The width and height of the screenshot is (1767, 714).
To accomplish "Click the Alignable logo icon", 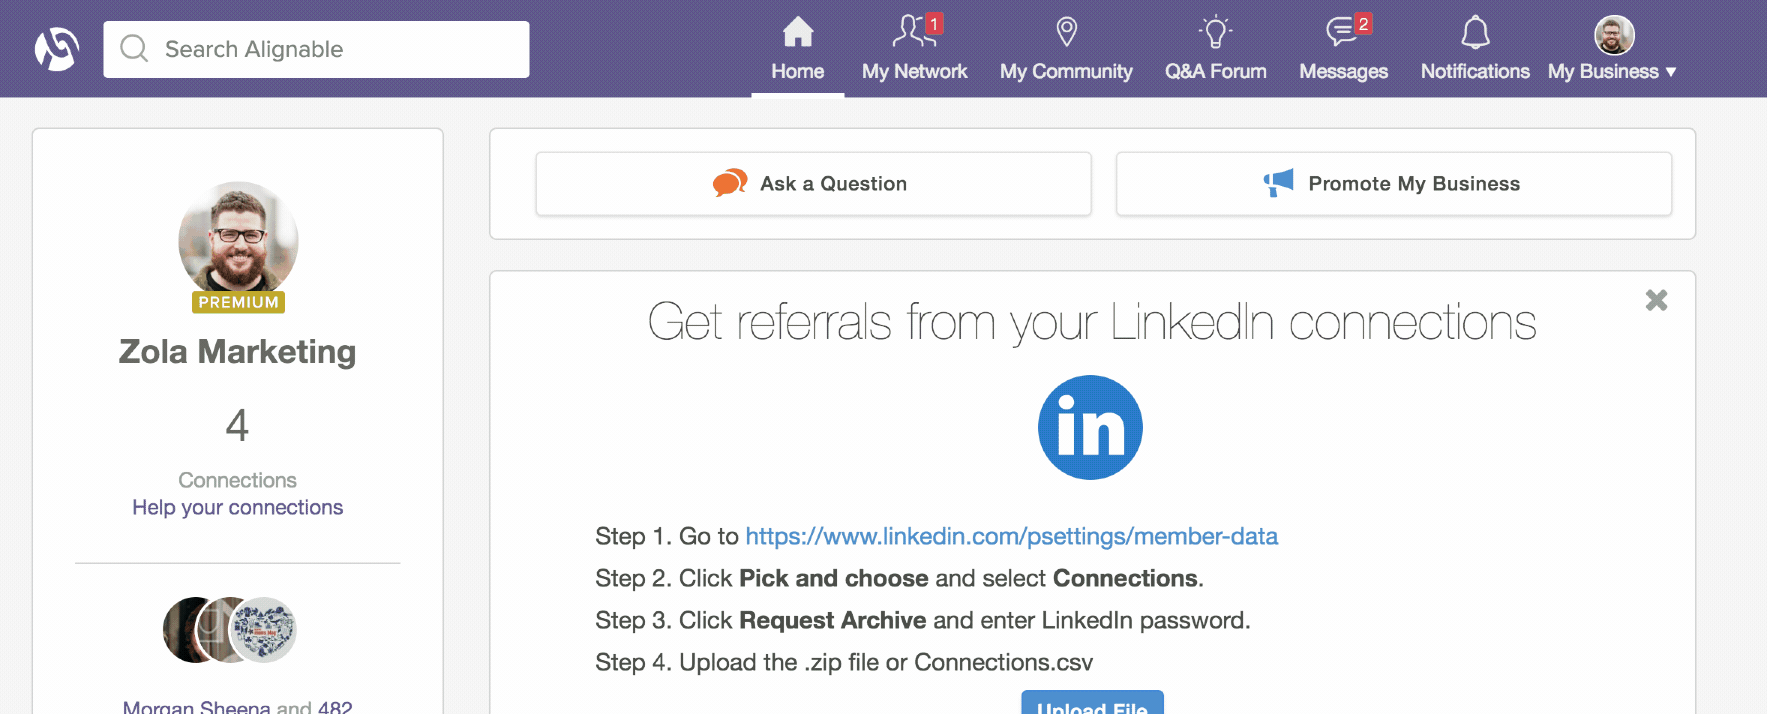I will click(x=57, y=49).
